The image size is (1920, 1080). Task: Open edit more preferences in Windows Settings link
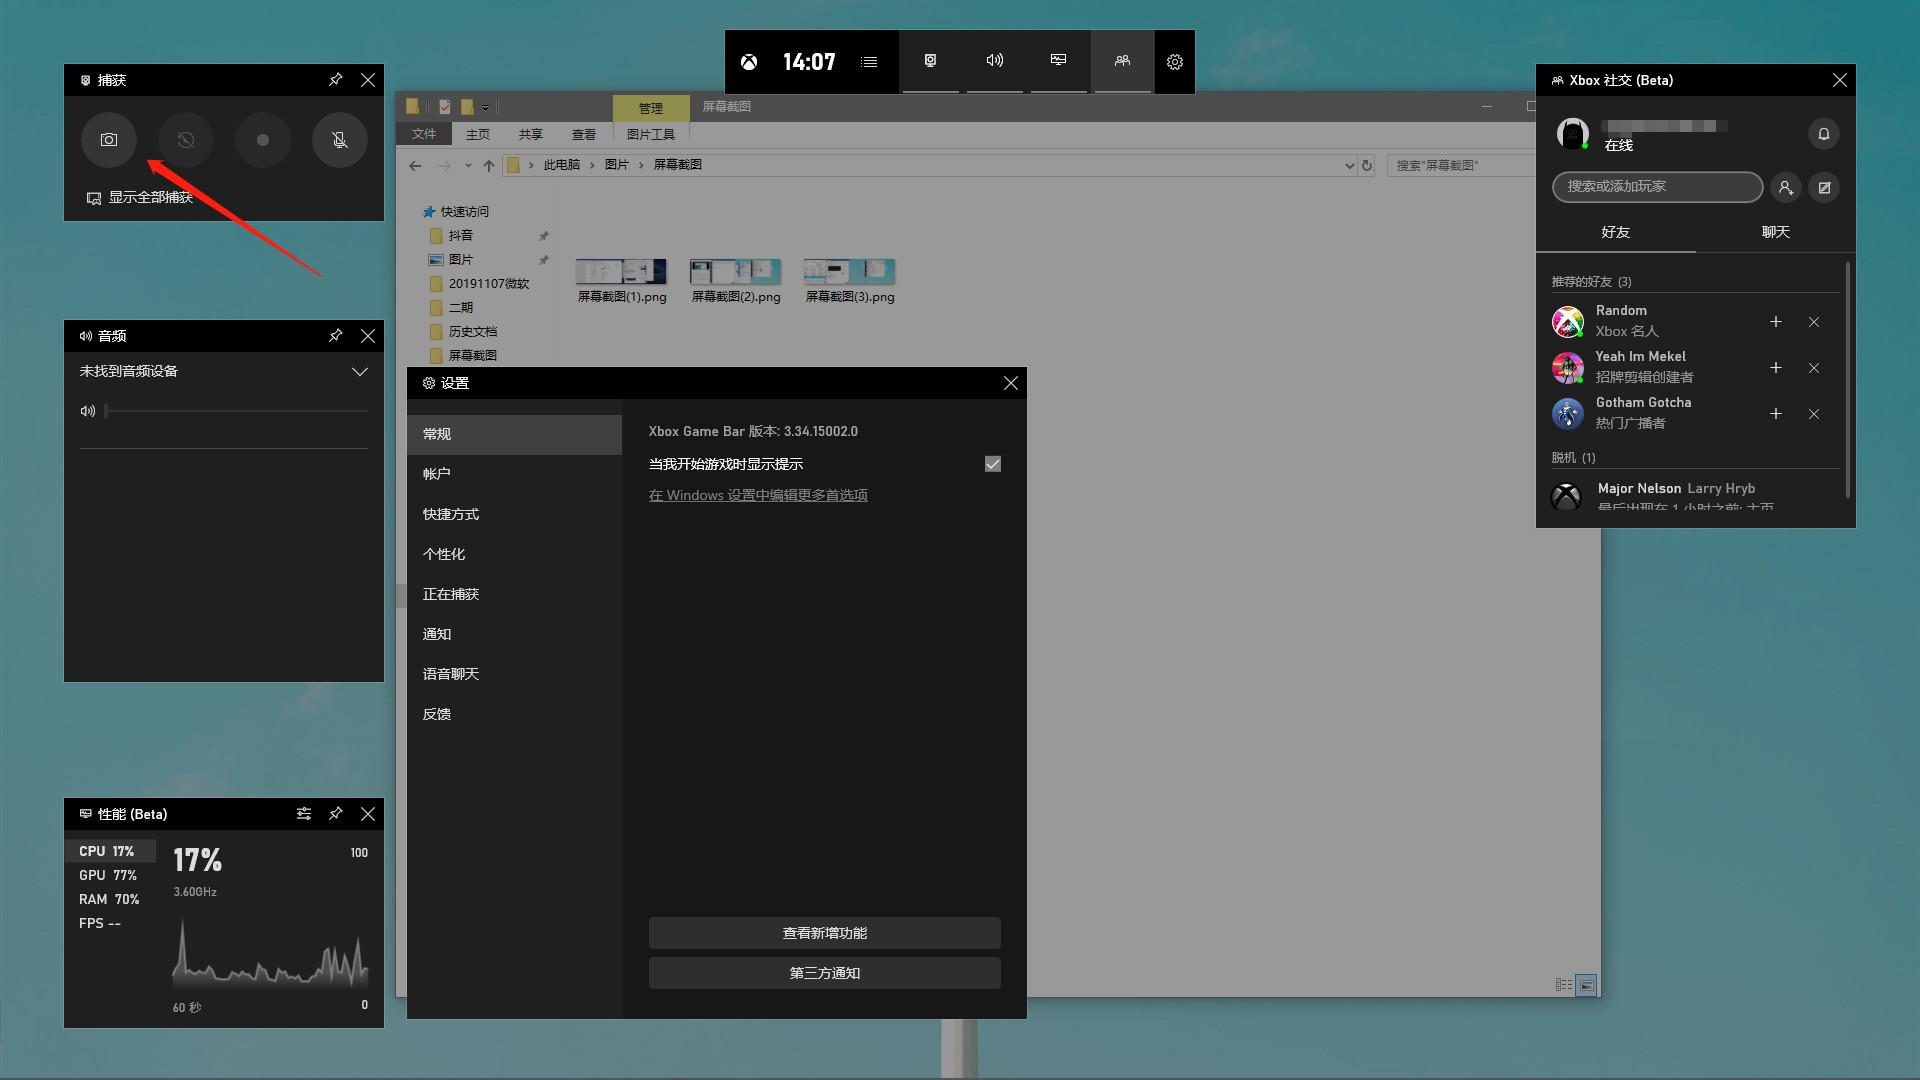click(758, 496)
